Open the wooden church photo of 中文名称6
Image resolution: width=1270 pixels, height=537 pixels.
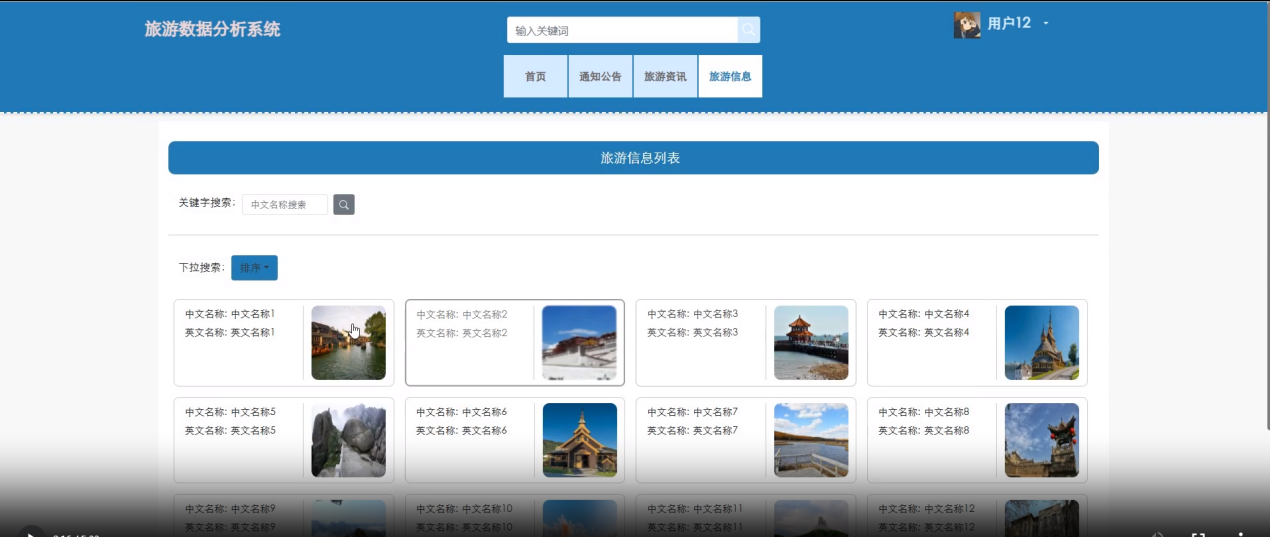(x=579, y=440)
